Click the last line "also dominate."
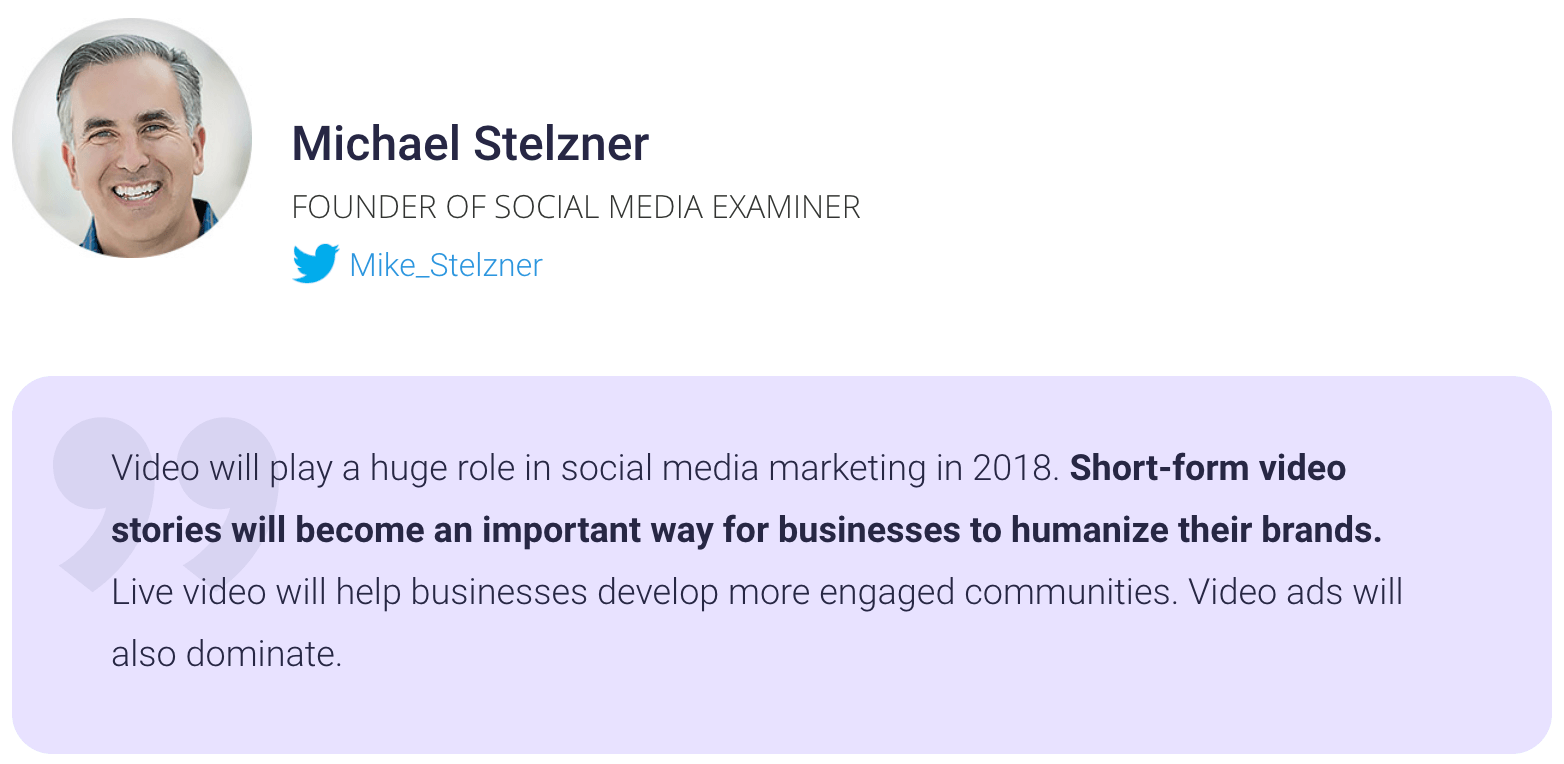This screenshot has height=764, width=1564. [227, 655]
